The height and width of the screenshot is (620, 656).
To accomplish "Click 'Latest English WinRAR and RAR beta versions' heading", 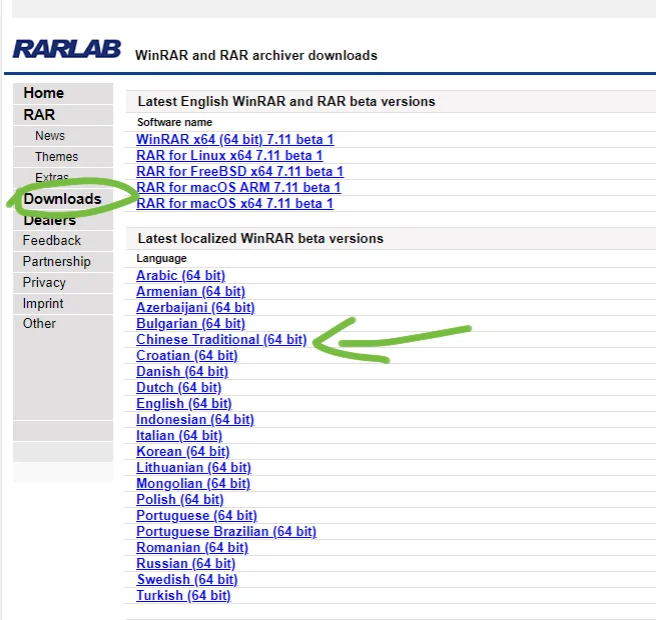I will (286, 101).
